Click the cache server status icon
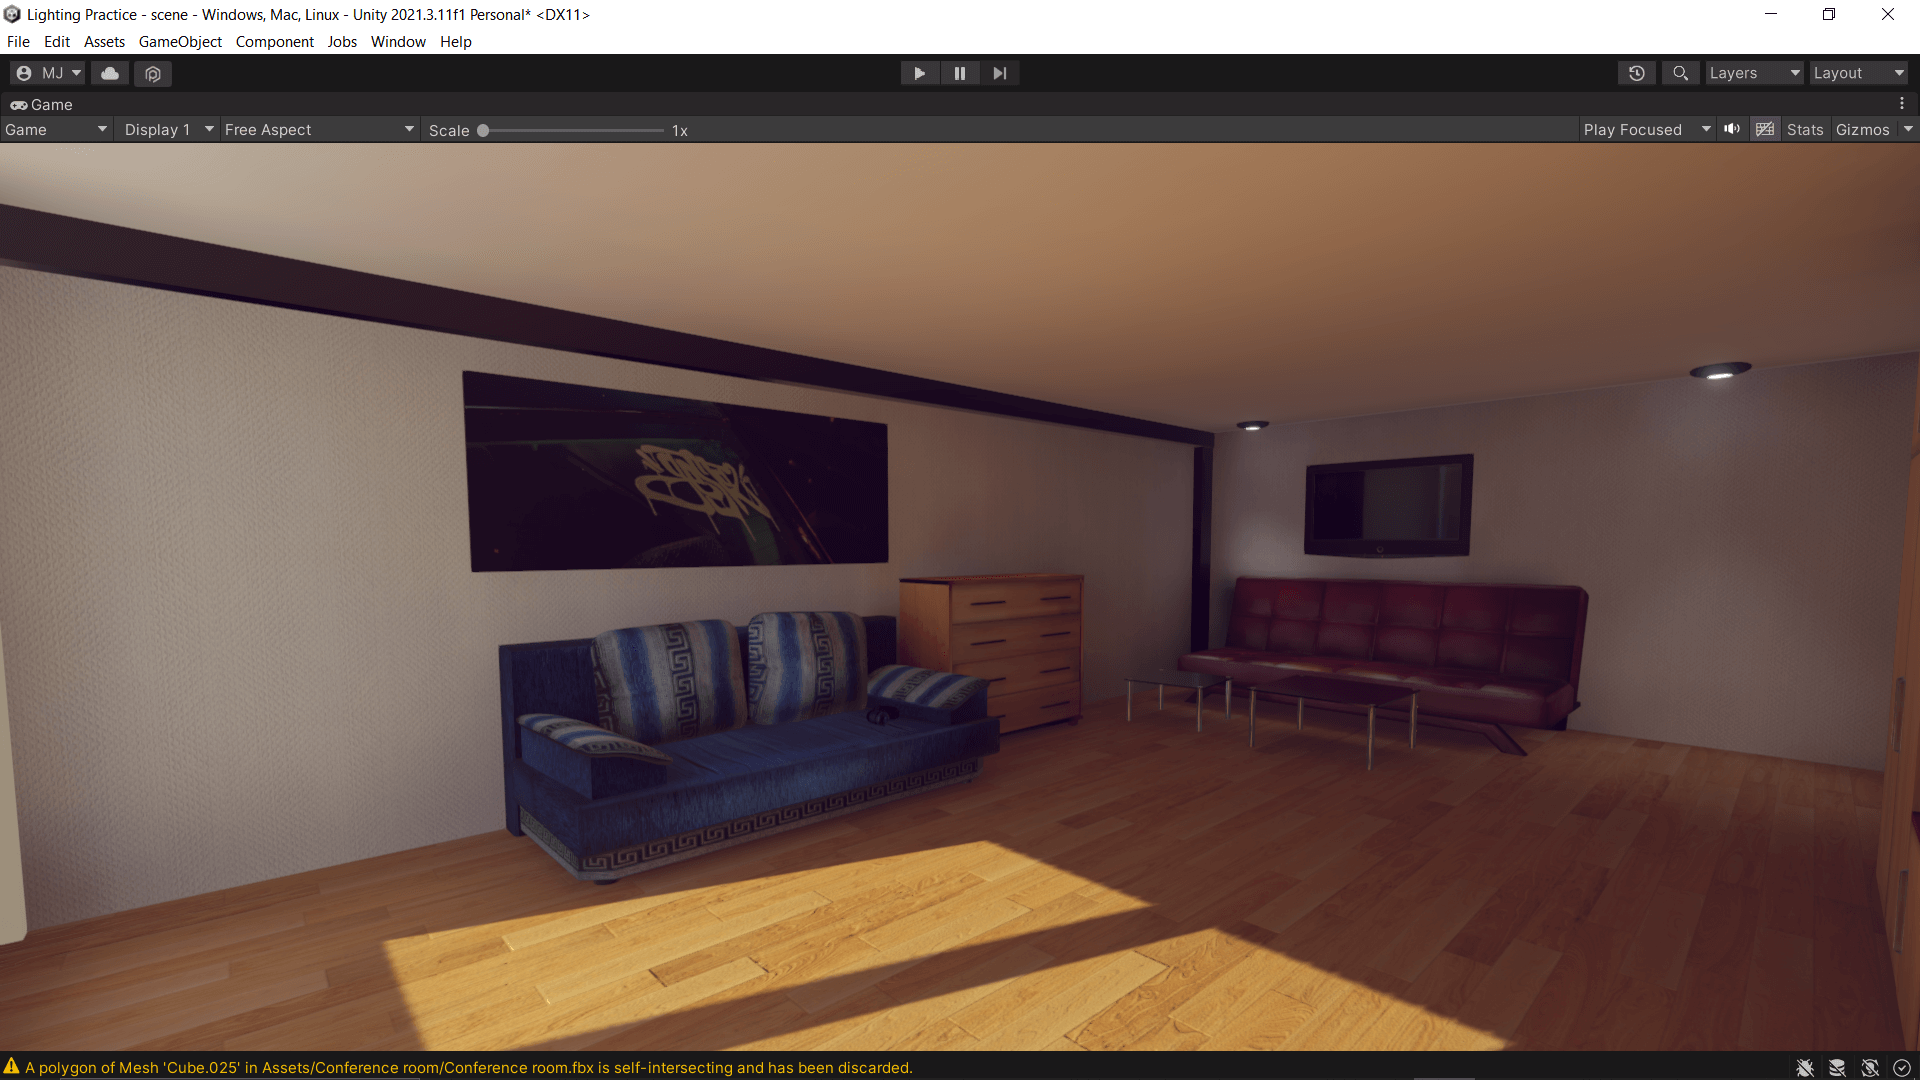1920x1080 pixels. (1837, 1068)
